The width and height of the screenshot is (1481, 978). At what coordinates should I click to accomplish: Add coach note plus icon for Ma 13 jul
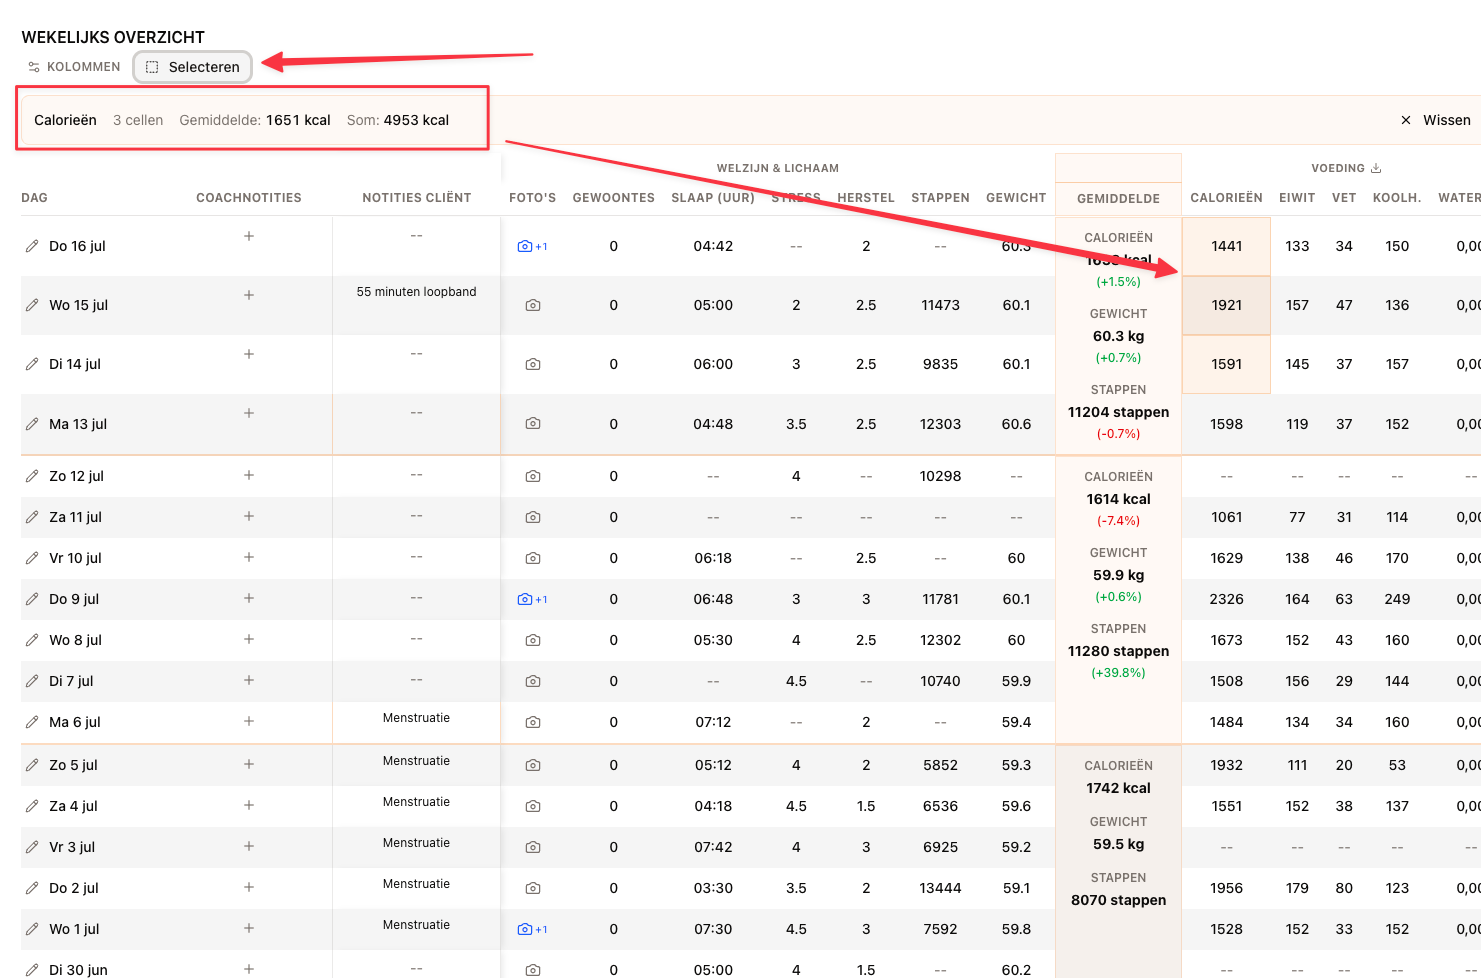[x=249, y=413]
